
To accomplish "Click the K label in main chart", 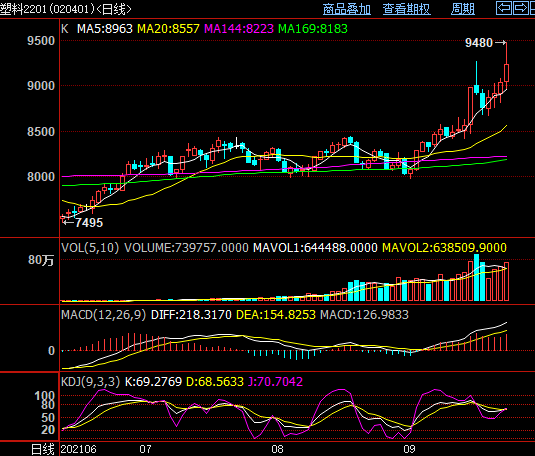I will pyautogui.click(x=64, y=29).
